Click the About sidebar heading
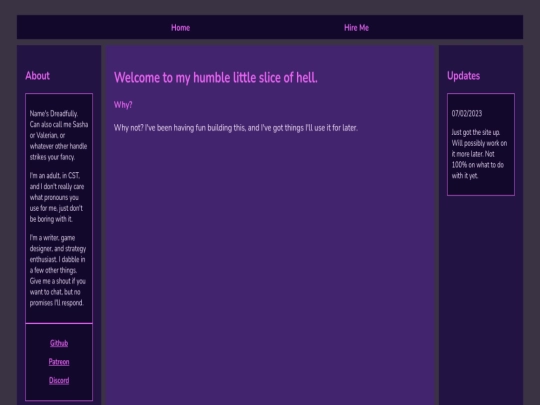 [38, 75]
